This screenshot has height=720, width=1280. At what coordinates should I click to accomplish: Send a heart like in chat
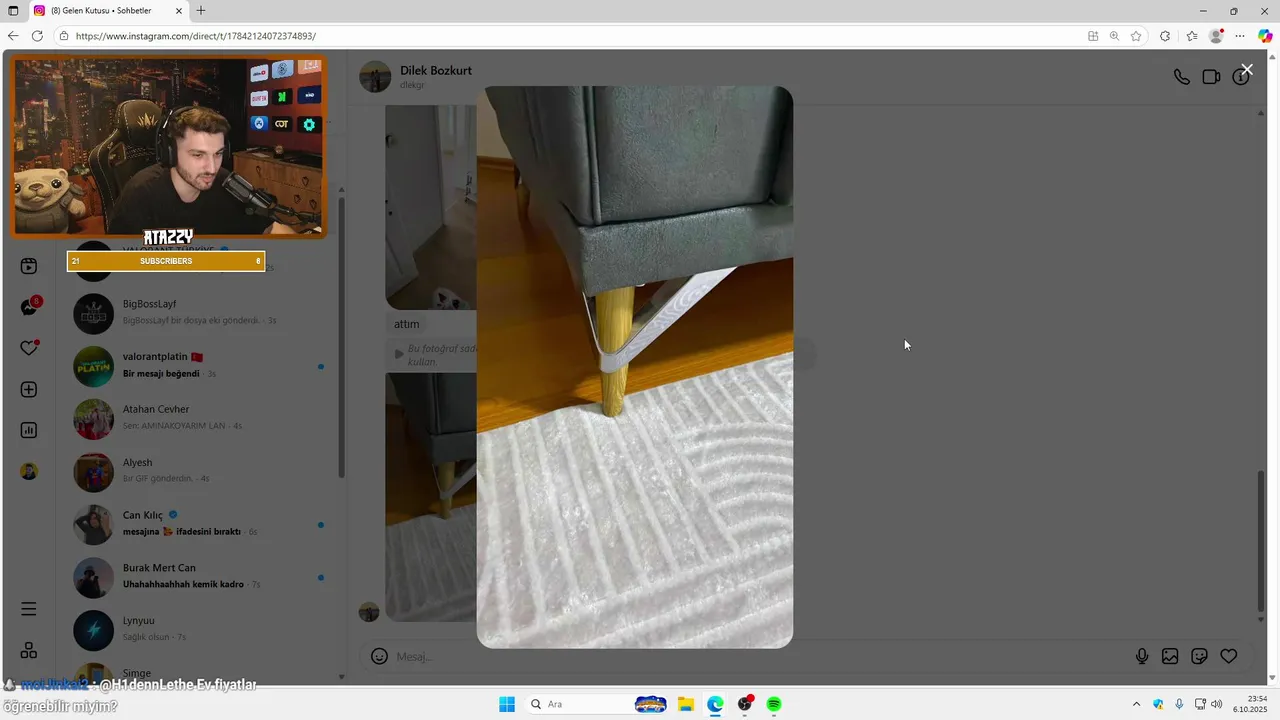[x=1229, y=657]
